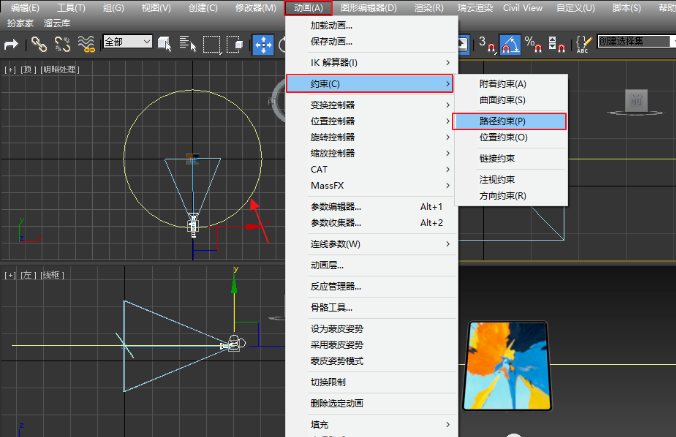Click 注视约束 in constraints submenu
The width and height of the screenshot is (676, 437).
tap(497, 180)
